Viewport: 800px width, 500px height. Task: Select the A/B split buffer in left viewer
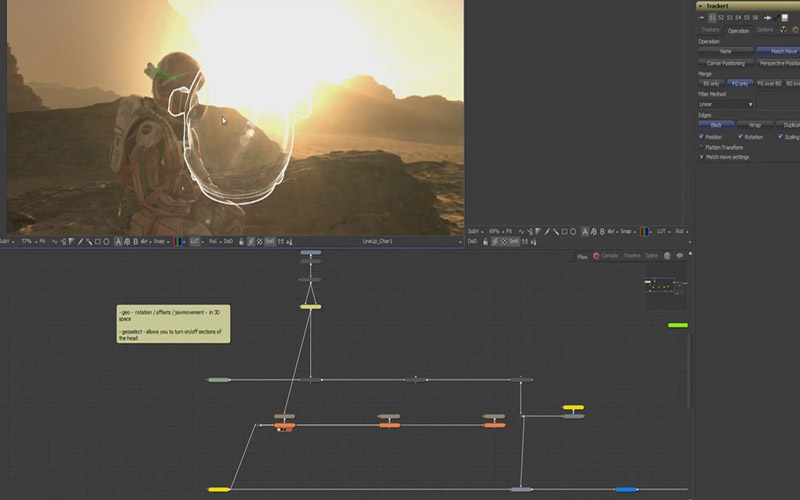[x=127, y=242]
